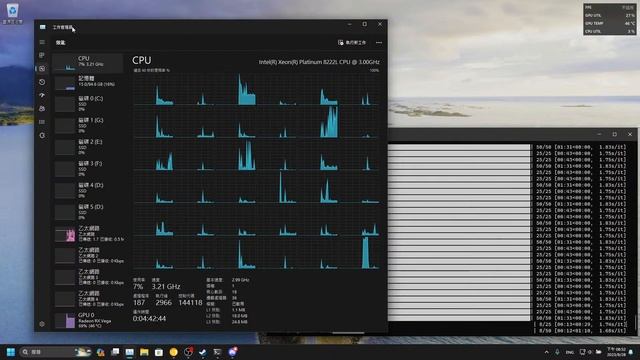Open Task Manager hamburger navigation menu
Viewport: 640px width, 360px height.
point(42,42)
